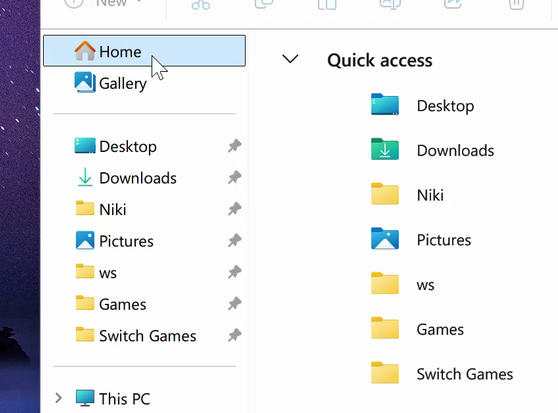
Task: Collapse the Quick access section chevron
Action: (290, 59)
